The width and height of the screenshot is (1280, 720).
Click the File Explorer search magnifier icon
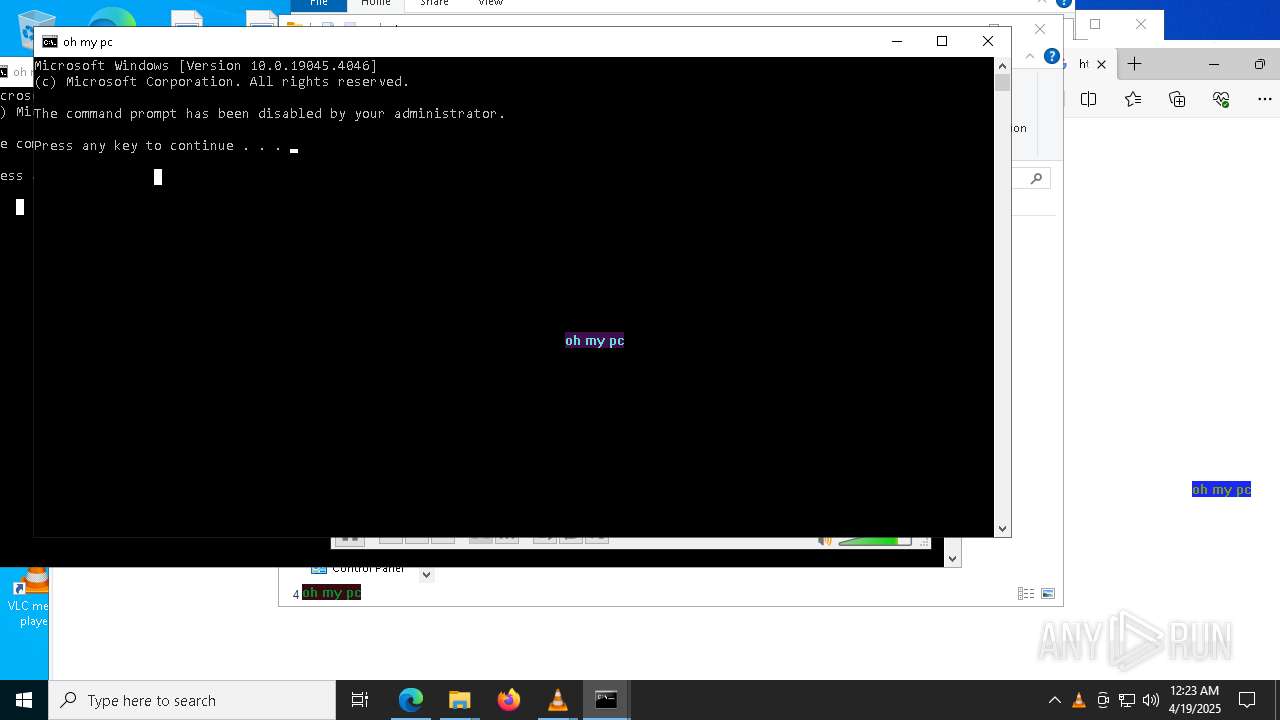(x=1036, y=178)
